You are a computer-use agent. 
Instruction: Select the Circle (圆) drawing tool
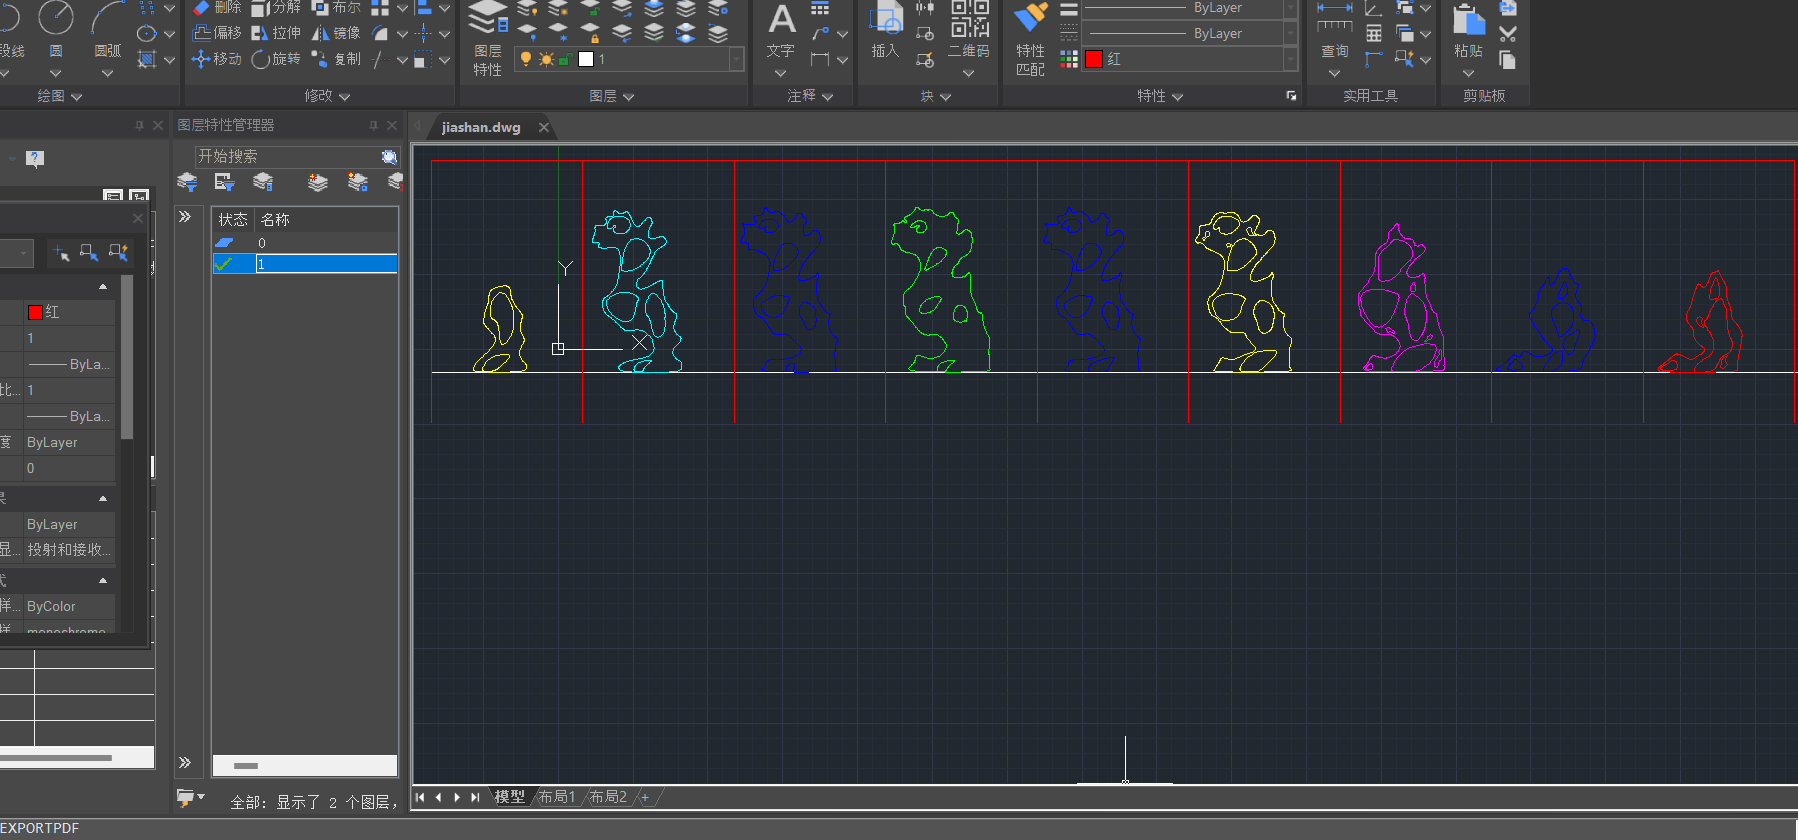click(x=56, y=30)
